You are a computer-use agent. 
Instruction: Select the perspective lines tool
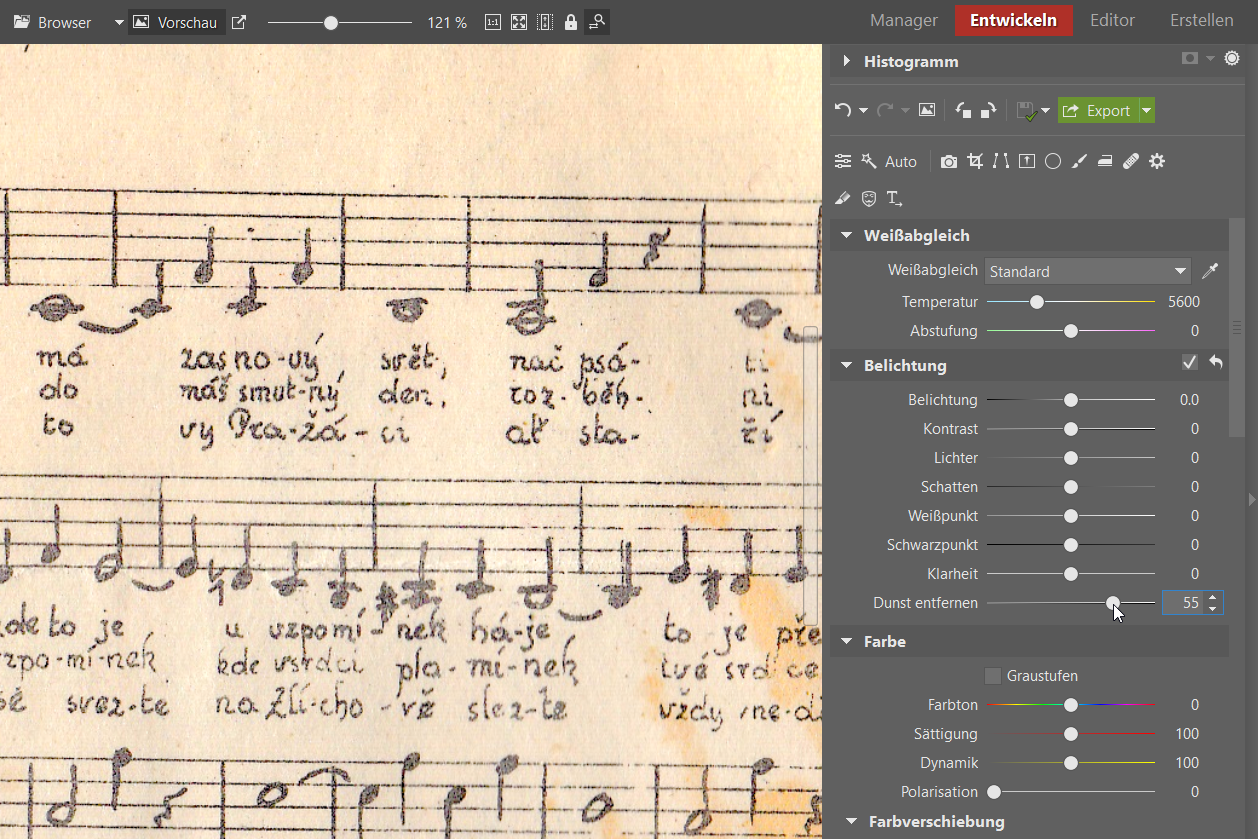(1001, 161)
